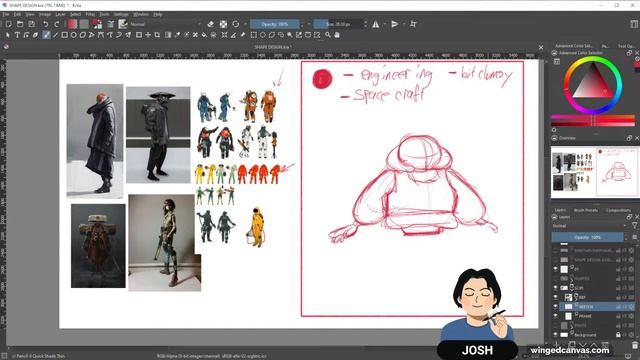This screenshot has height=360, width=640.
Task: Switch to the Brush Presets tab
Action: [586, 210]
